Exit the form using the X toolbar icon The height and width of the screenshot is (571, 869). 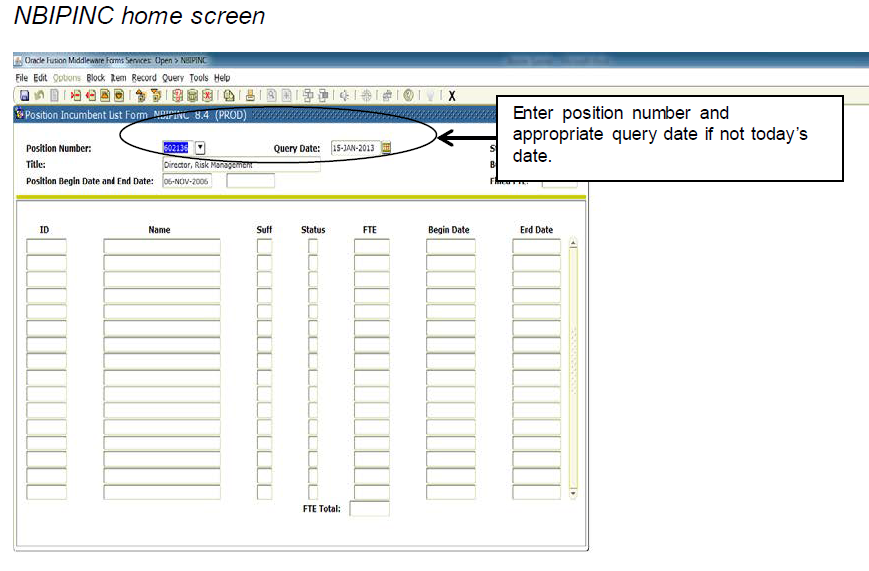pos(452,96)
